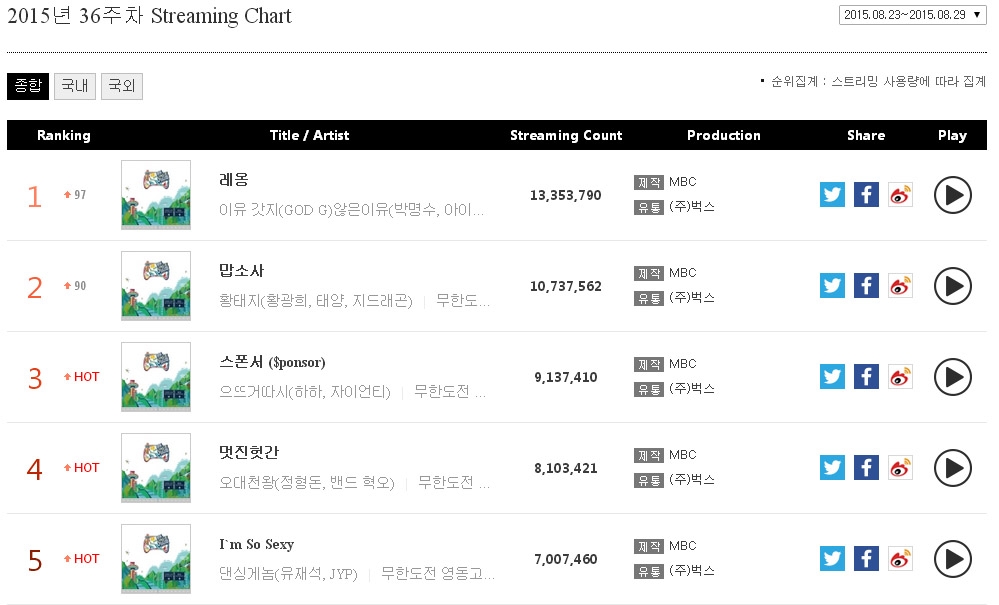The image size is (999, 605).
Task: Share I'm So Sexy on Facebook
Action: pyautogui.click(x=866, y=559)
